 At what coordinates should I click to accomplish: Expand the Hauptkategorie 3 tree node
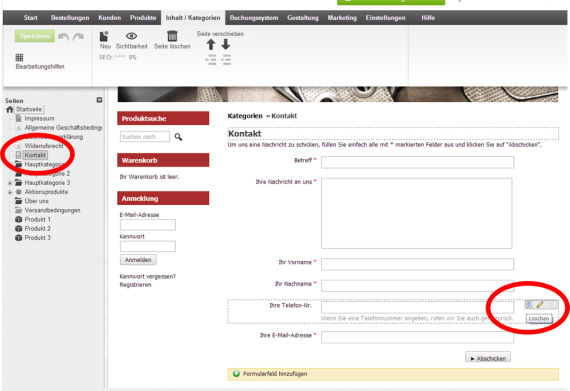10,183
